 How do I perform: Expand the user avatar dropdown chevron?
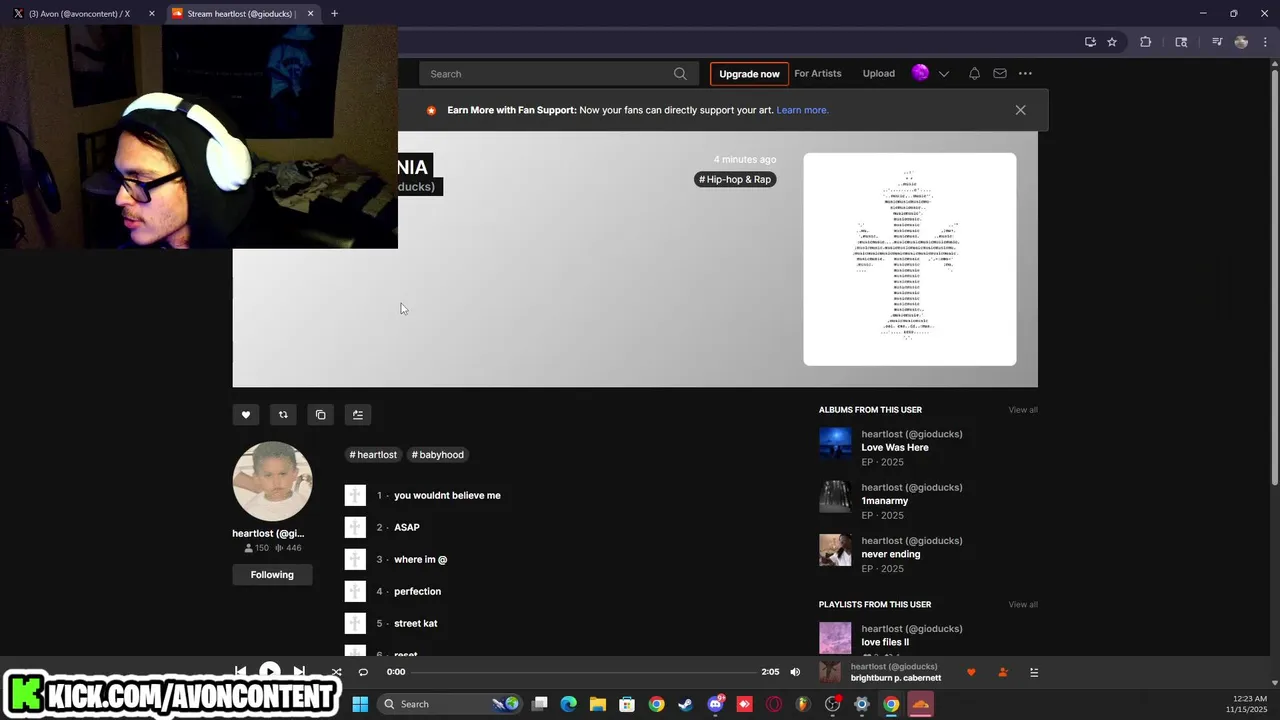pos(943,74)
